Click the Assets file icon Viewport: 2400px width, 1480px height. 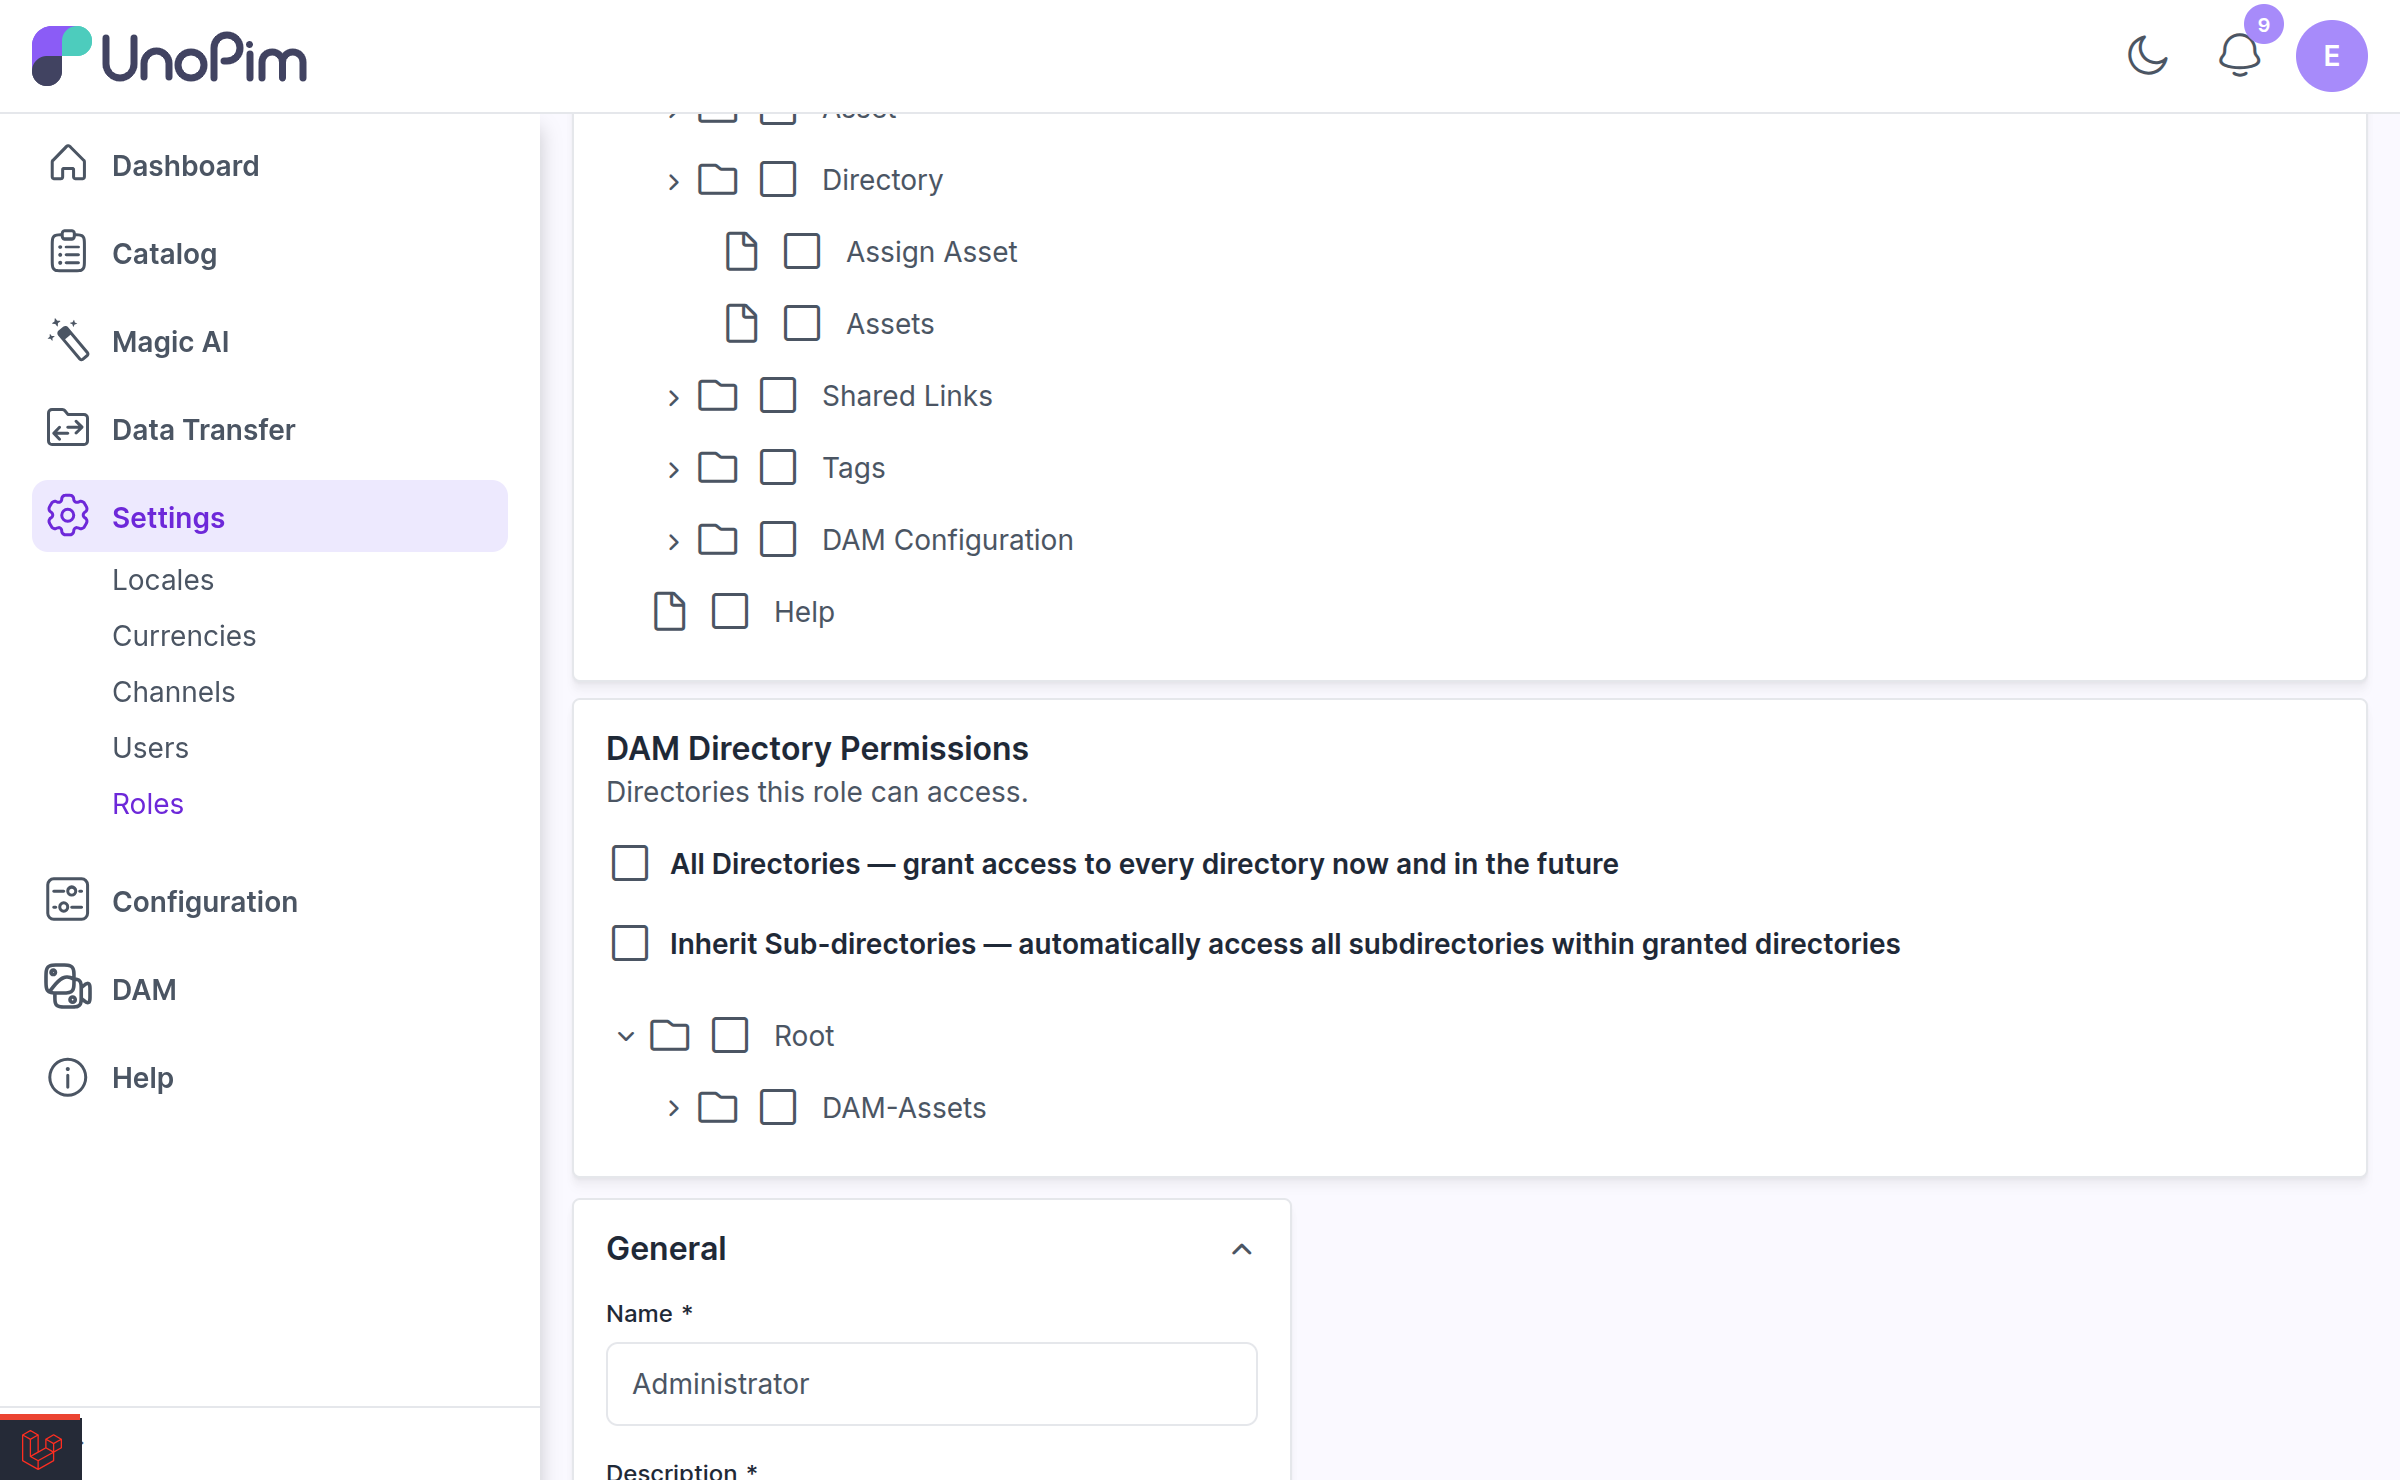pyautogui.click(x=742, y=324)
